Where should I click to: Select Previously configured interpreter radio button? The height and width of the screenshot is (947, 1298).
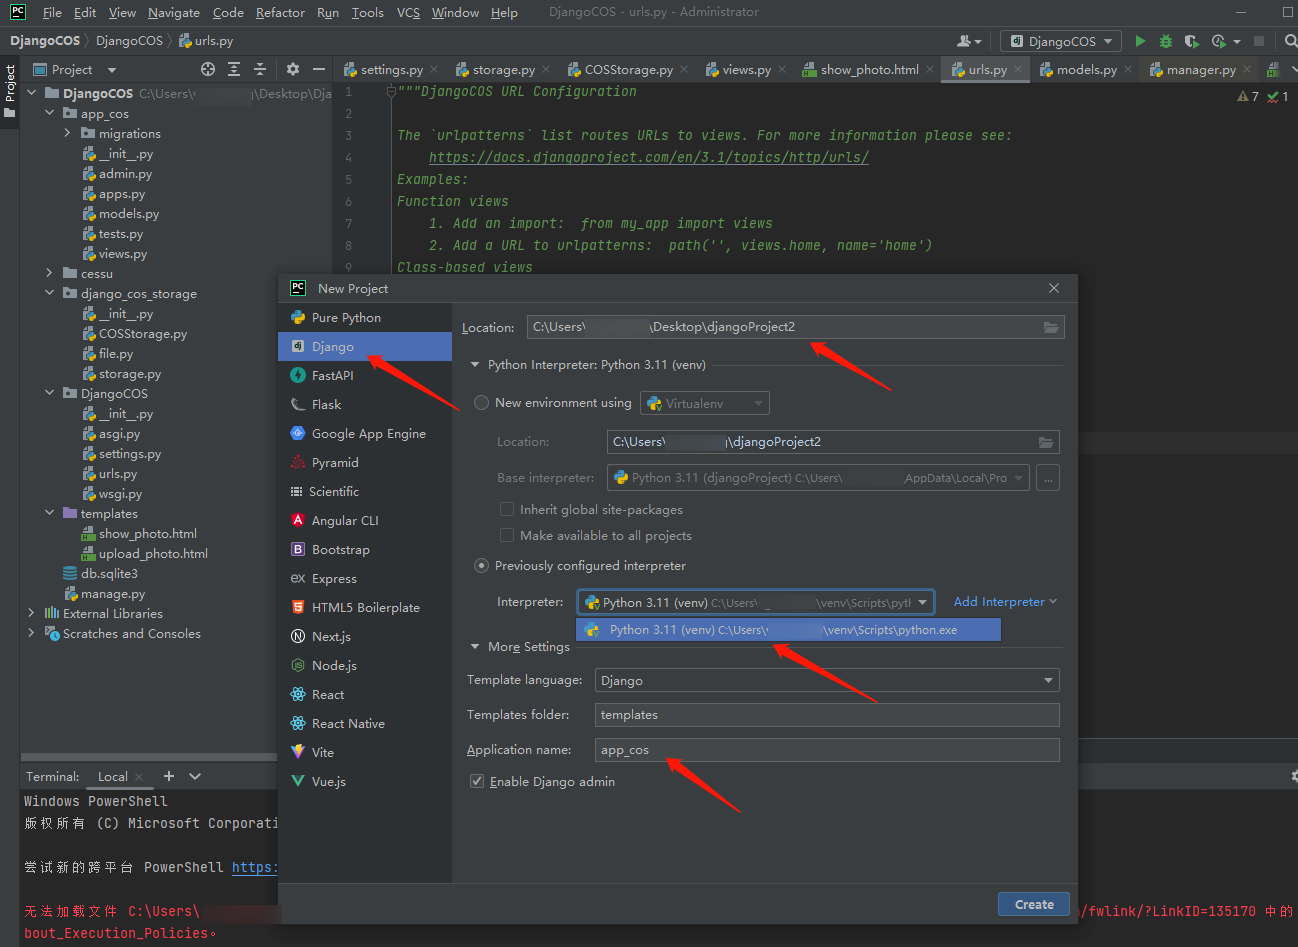(482, 566)
